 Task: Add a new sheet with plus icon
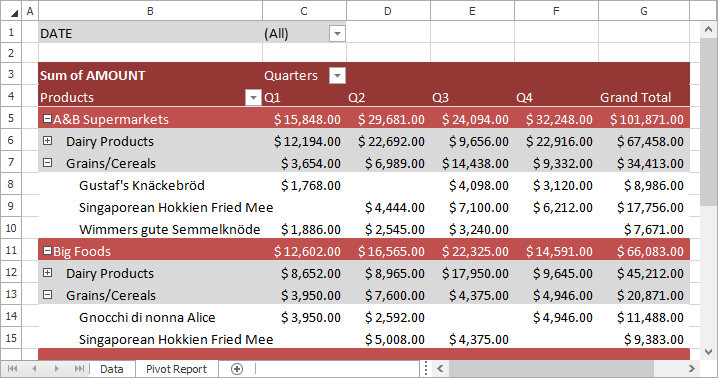pyautogui.click(x=237, y=369)
